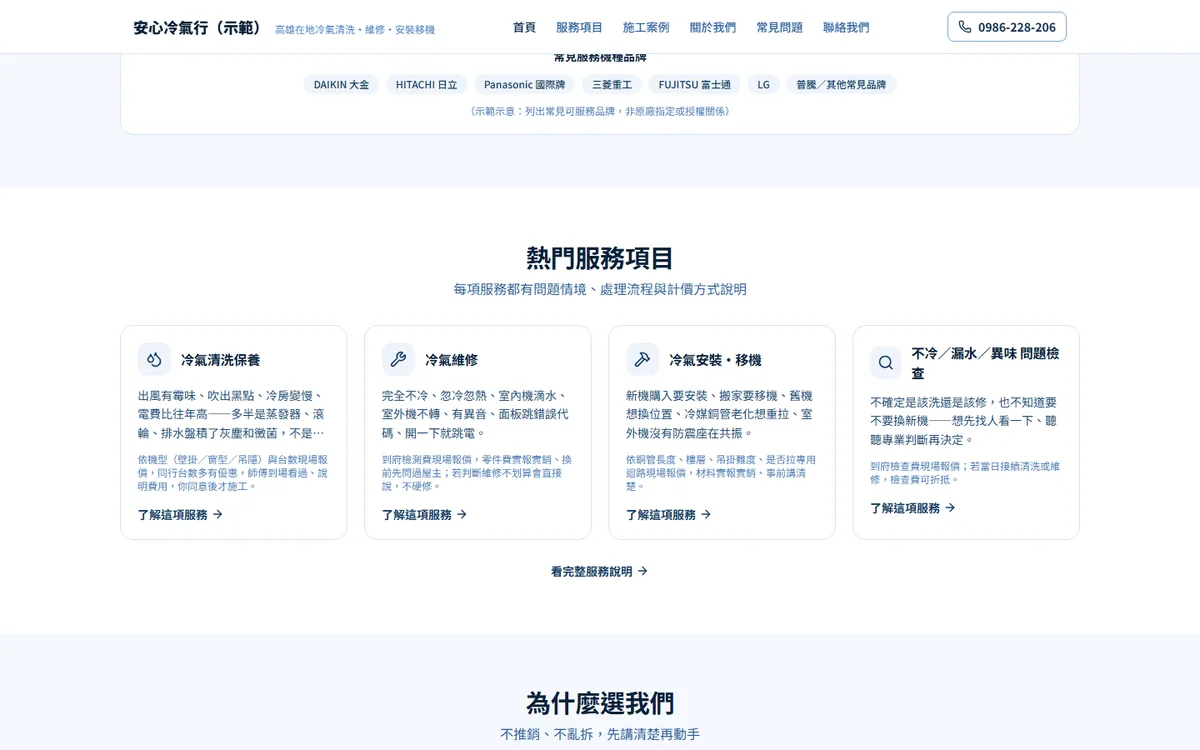Viewport: 1200px width, 750px height.
Task: Click the phone icon in header button
Action: [x=965, y=27]
